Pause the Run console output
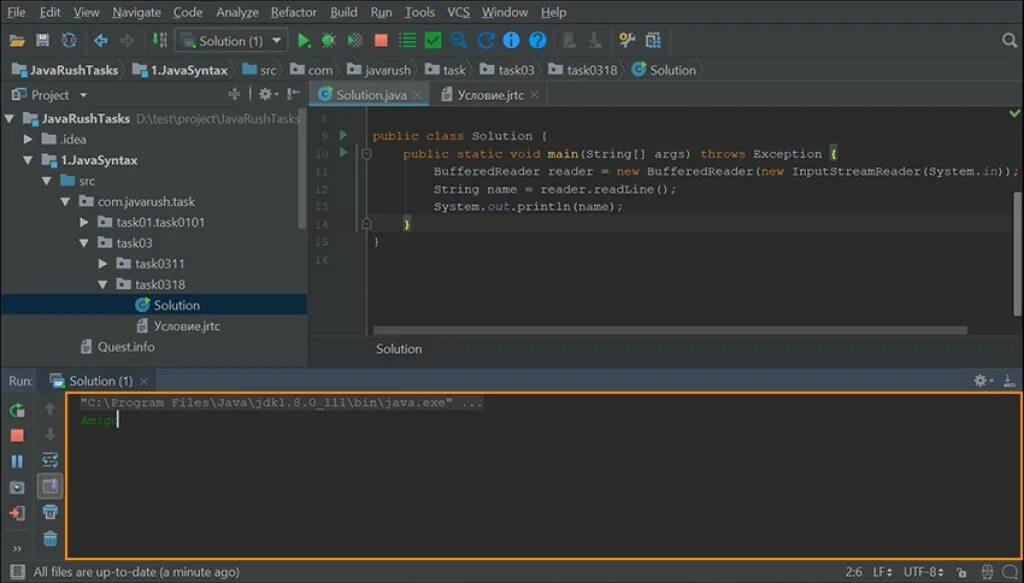This screenshot has width=1024, height=583. 17,461
